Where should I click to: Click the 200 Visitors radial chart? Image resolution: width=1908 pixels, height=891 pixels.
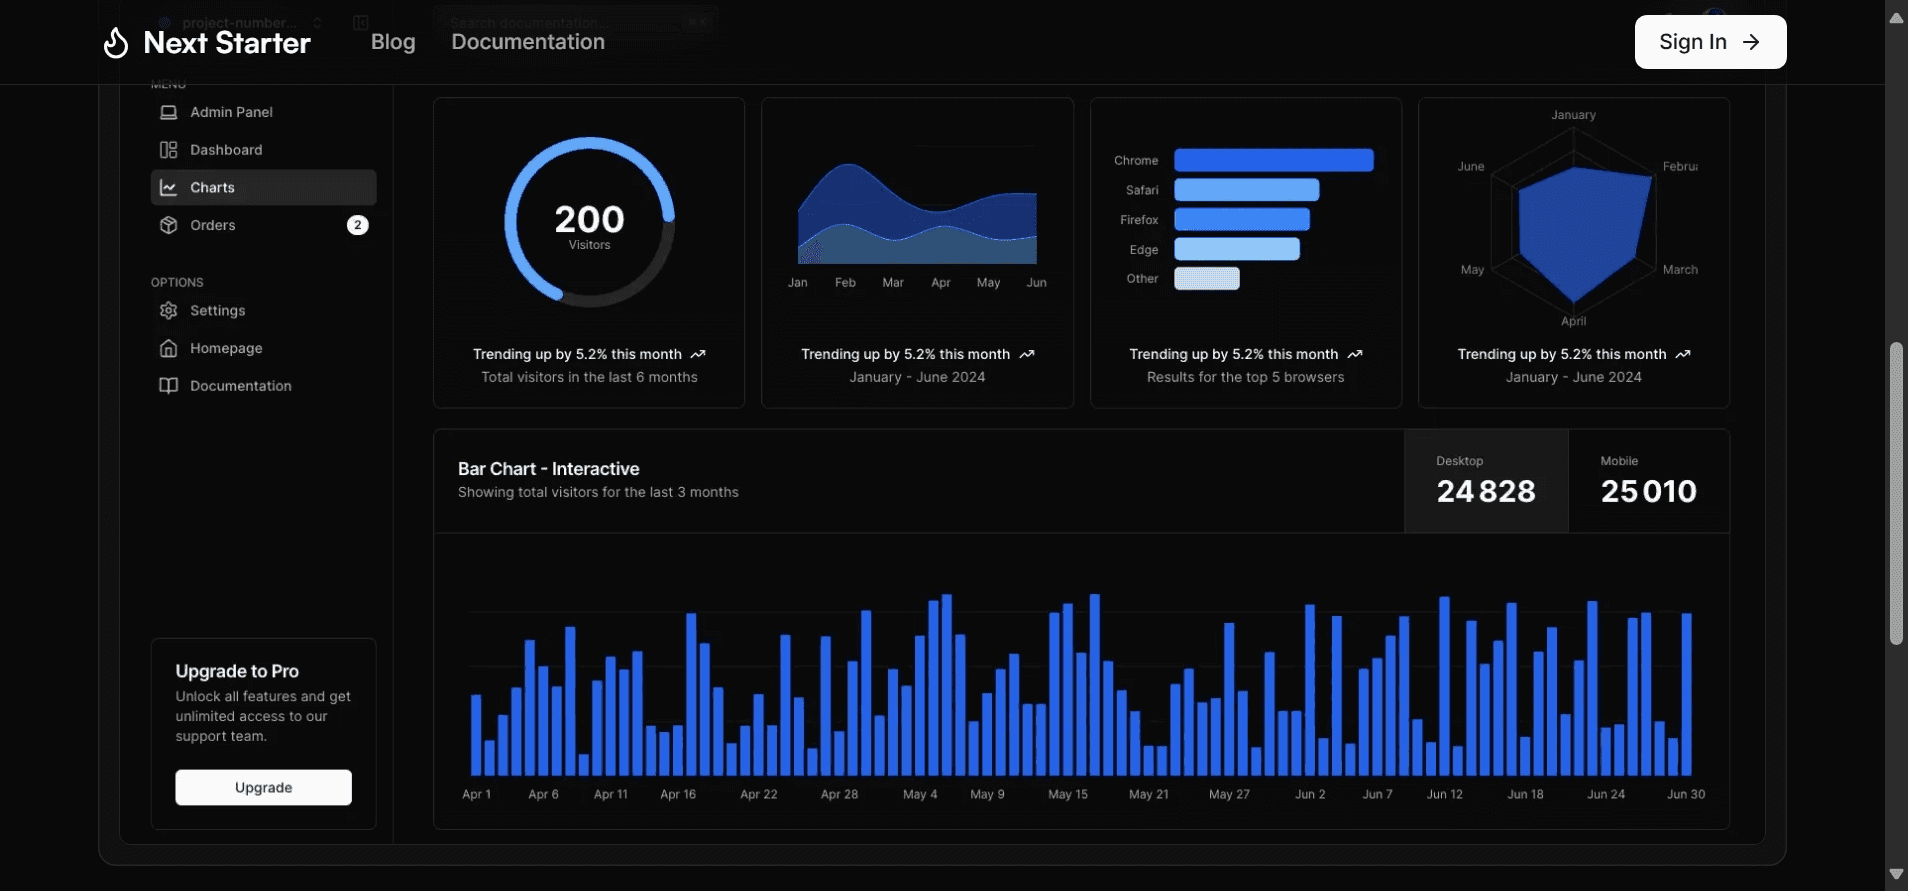(x=590, y=221)
